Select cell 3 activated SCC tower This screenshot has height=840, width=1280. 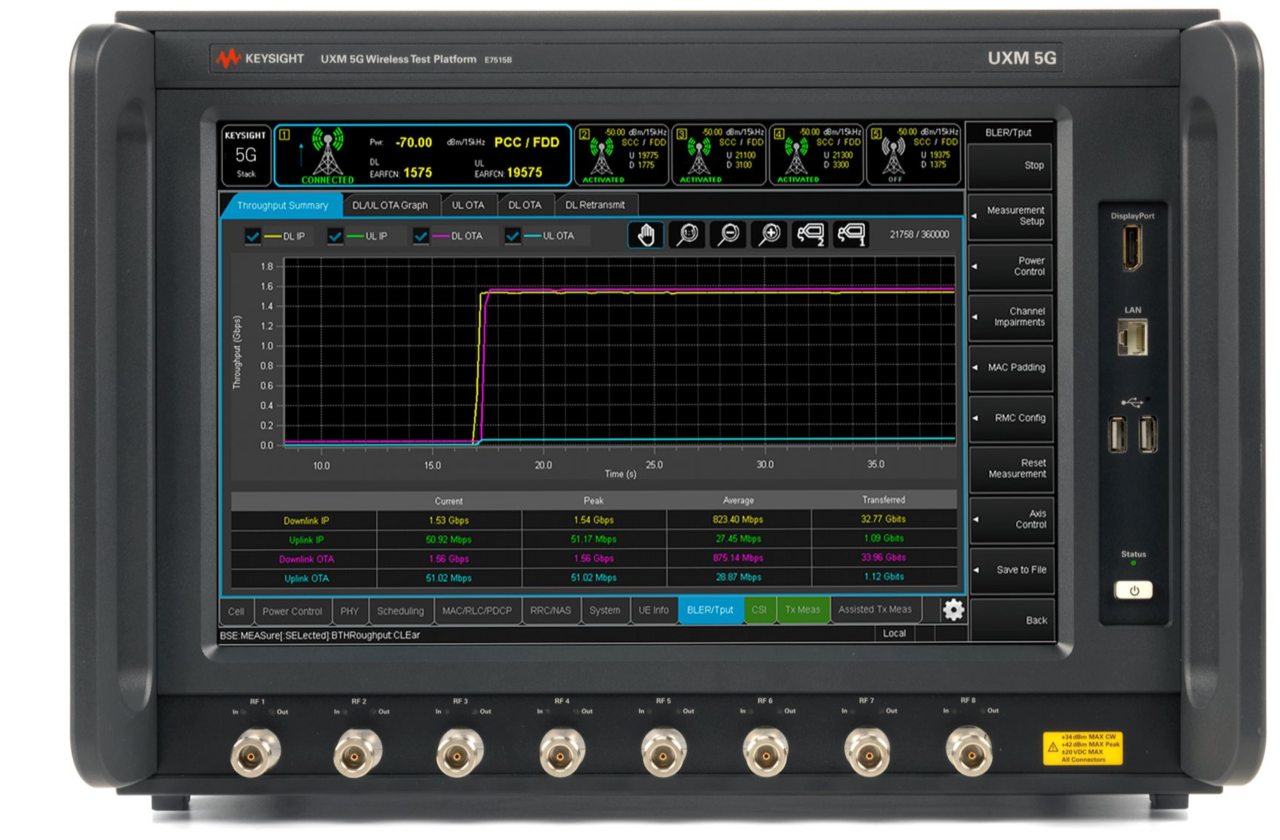(x=700, y=158)
